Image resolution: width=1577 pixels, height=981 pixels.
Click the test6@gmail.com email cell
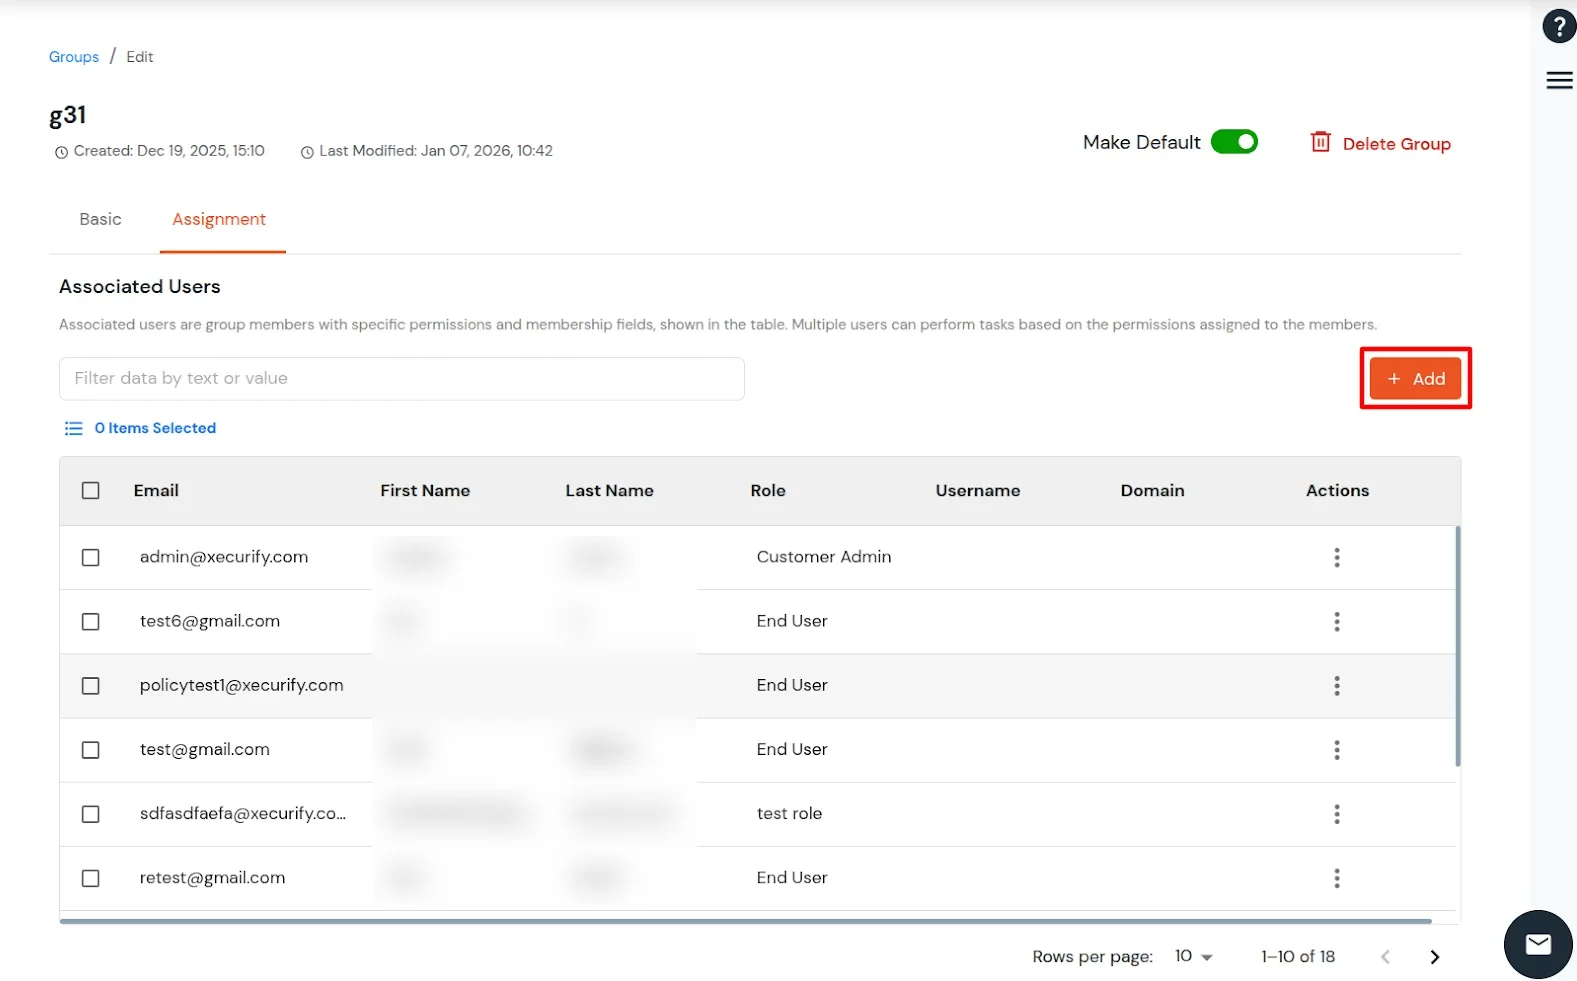click(210, 621)
